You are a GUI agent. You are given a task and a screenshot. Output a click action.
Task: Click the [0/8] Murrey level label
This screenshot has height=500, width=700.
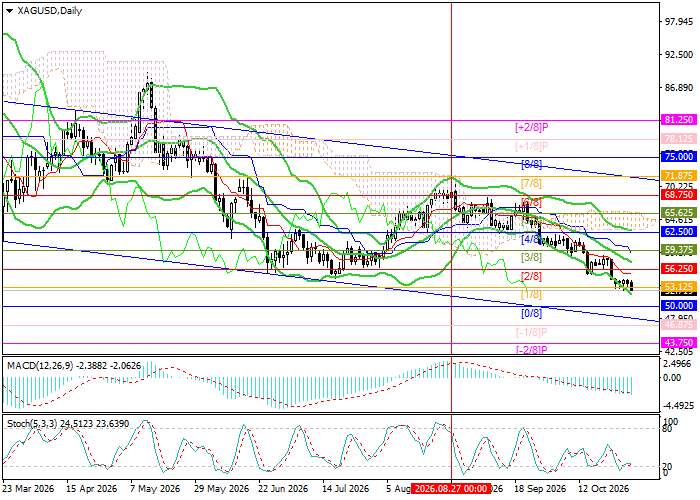(531, 313)
